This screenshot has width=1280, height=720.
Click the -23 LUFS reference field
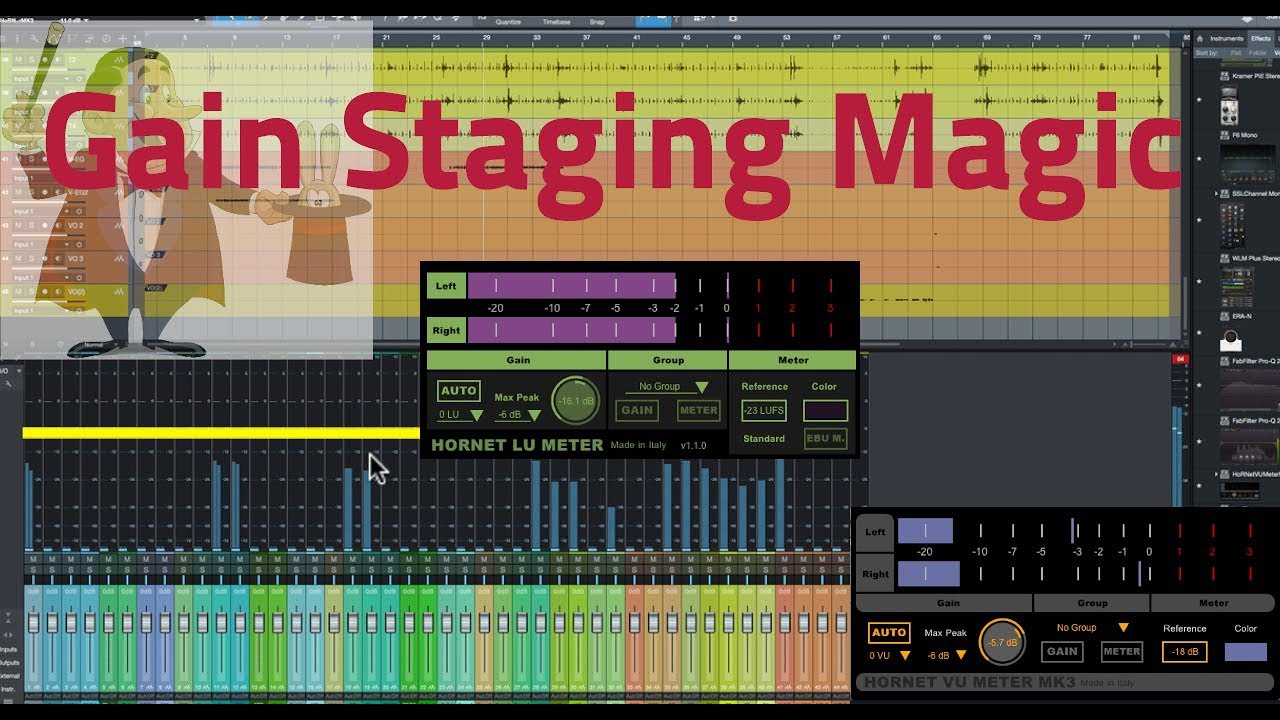tap(764, 410)
